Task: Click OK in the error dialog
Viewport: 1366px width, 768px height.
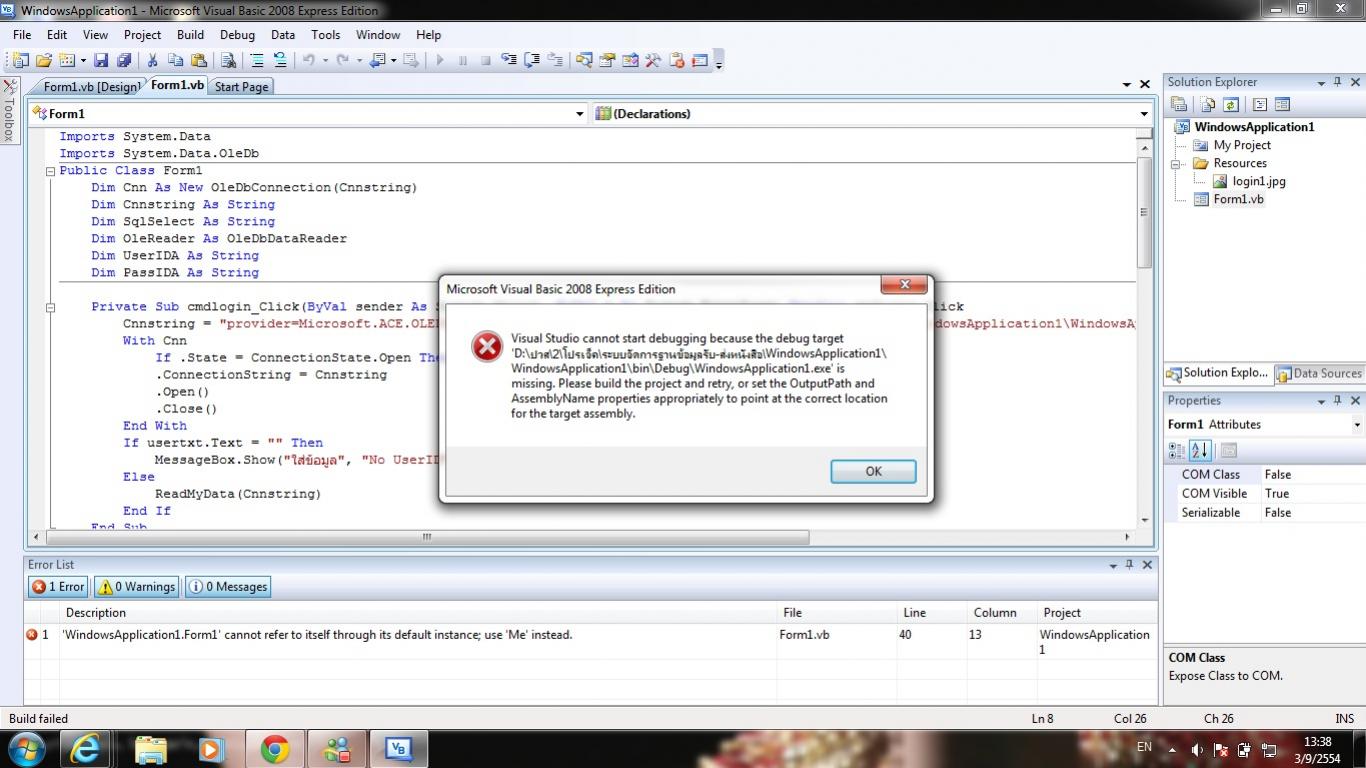Action: point(873,471)
